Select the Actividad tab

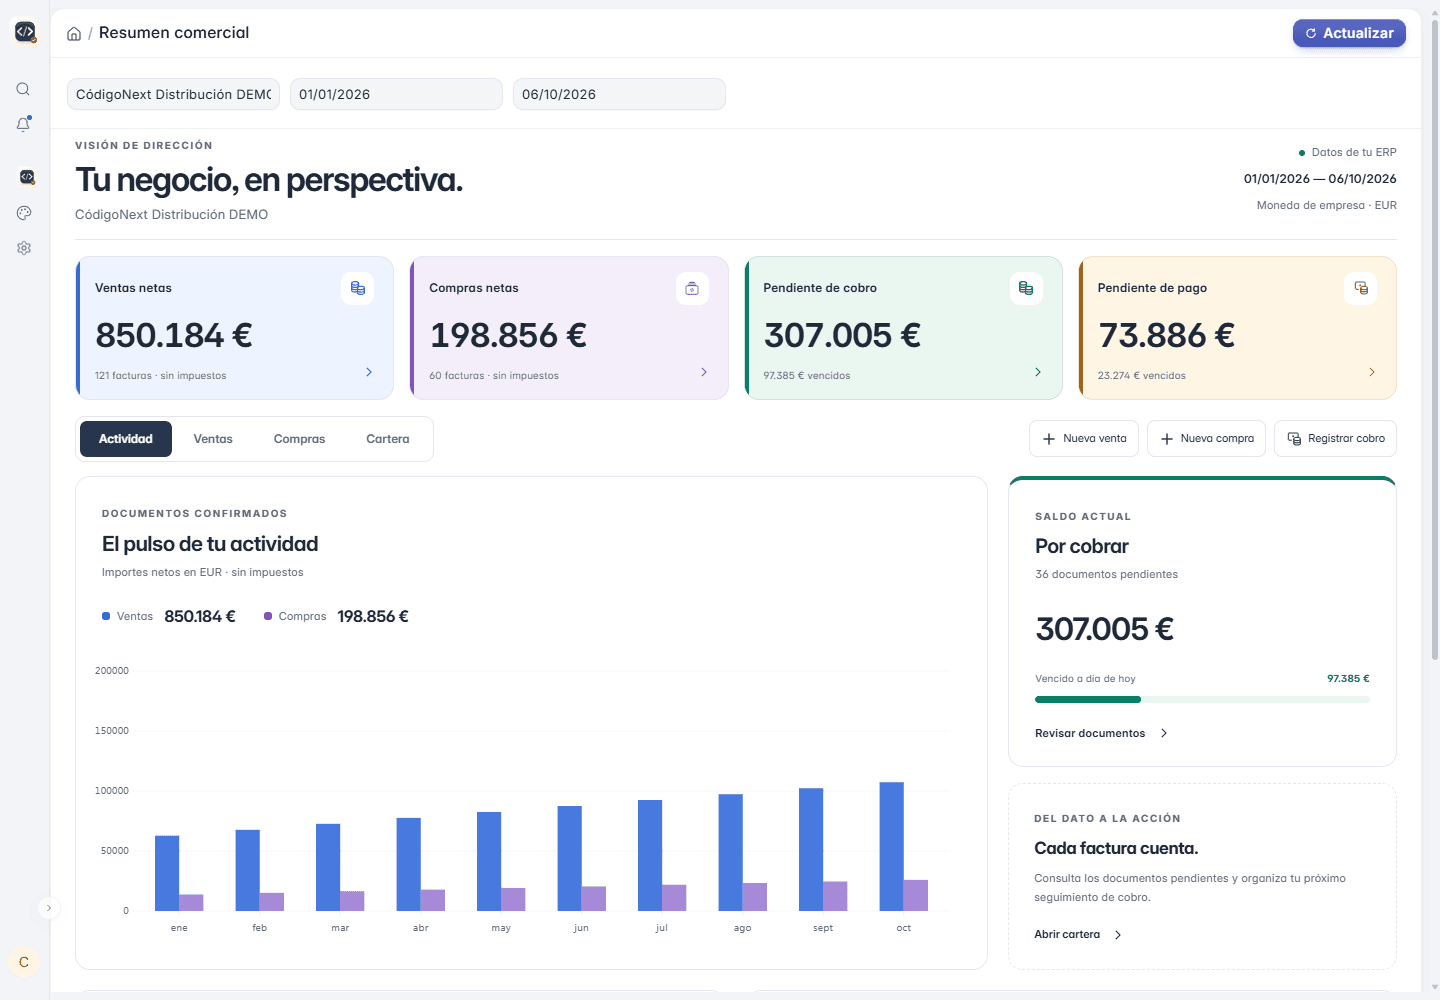126,439
